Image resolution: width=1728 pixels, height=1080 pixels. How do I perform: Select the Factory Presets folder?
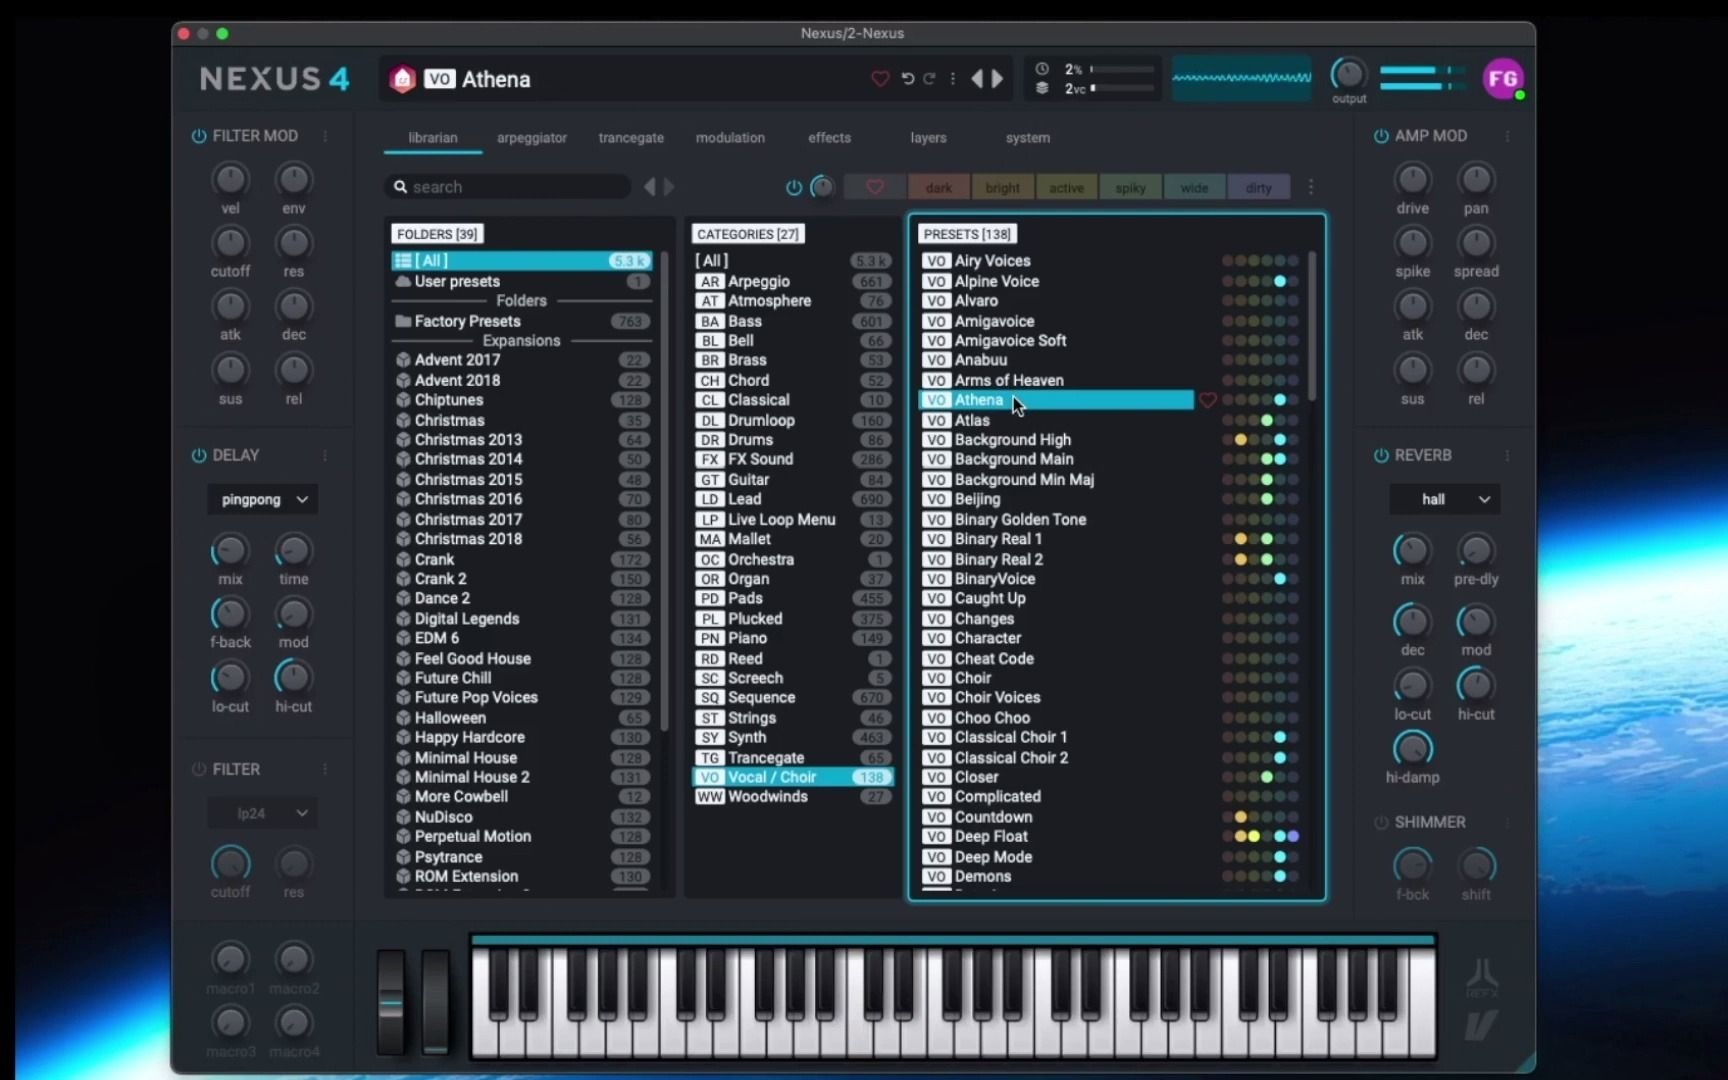522,321
